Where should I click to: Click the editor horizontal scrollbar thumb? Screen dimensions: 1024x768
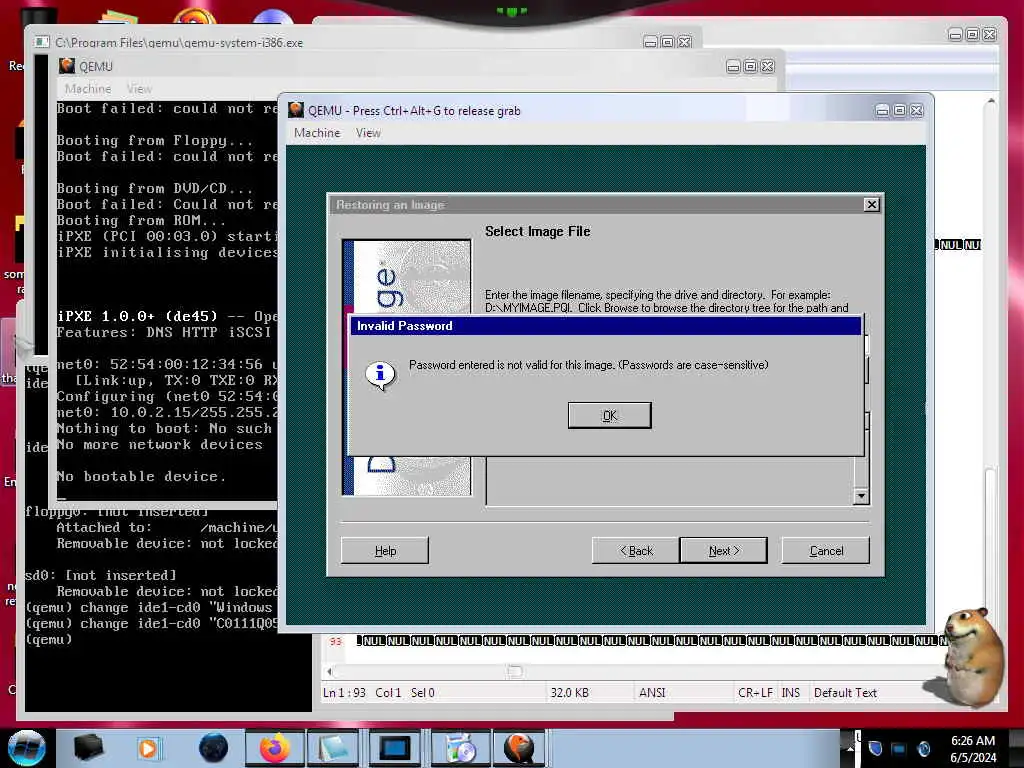click(515, 671)
